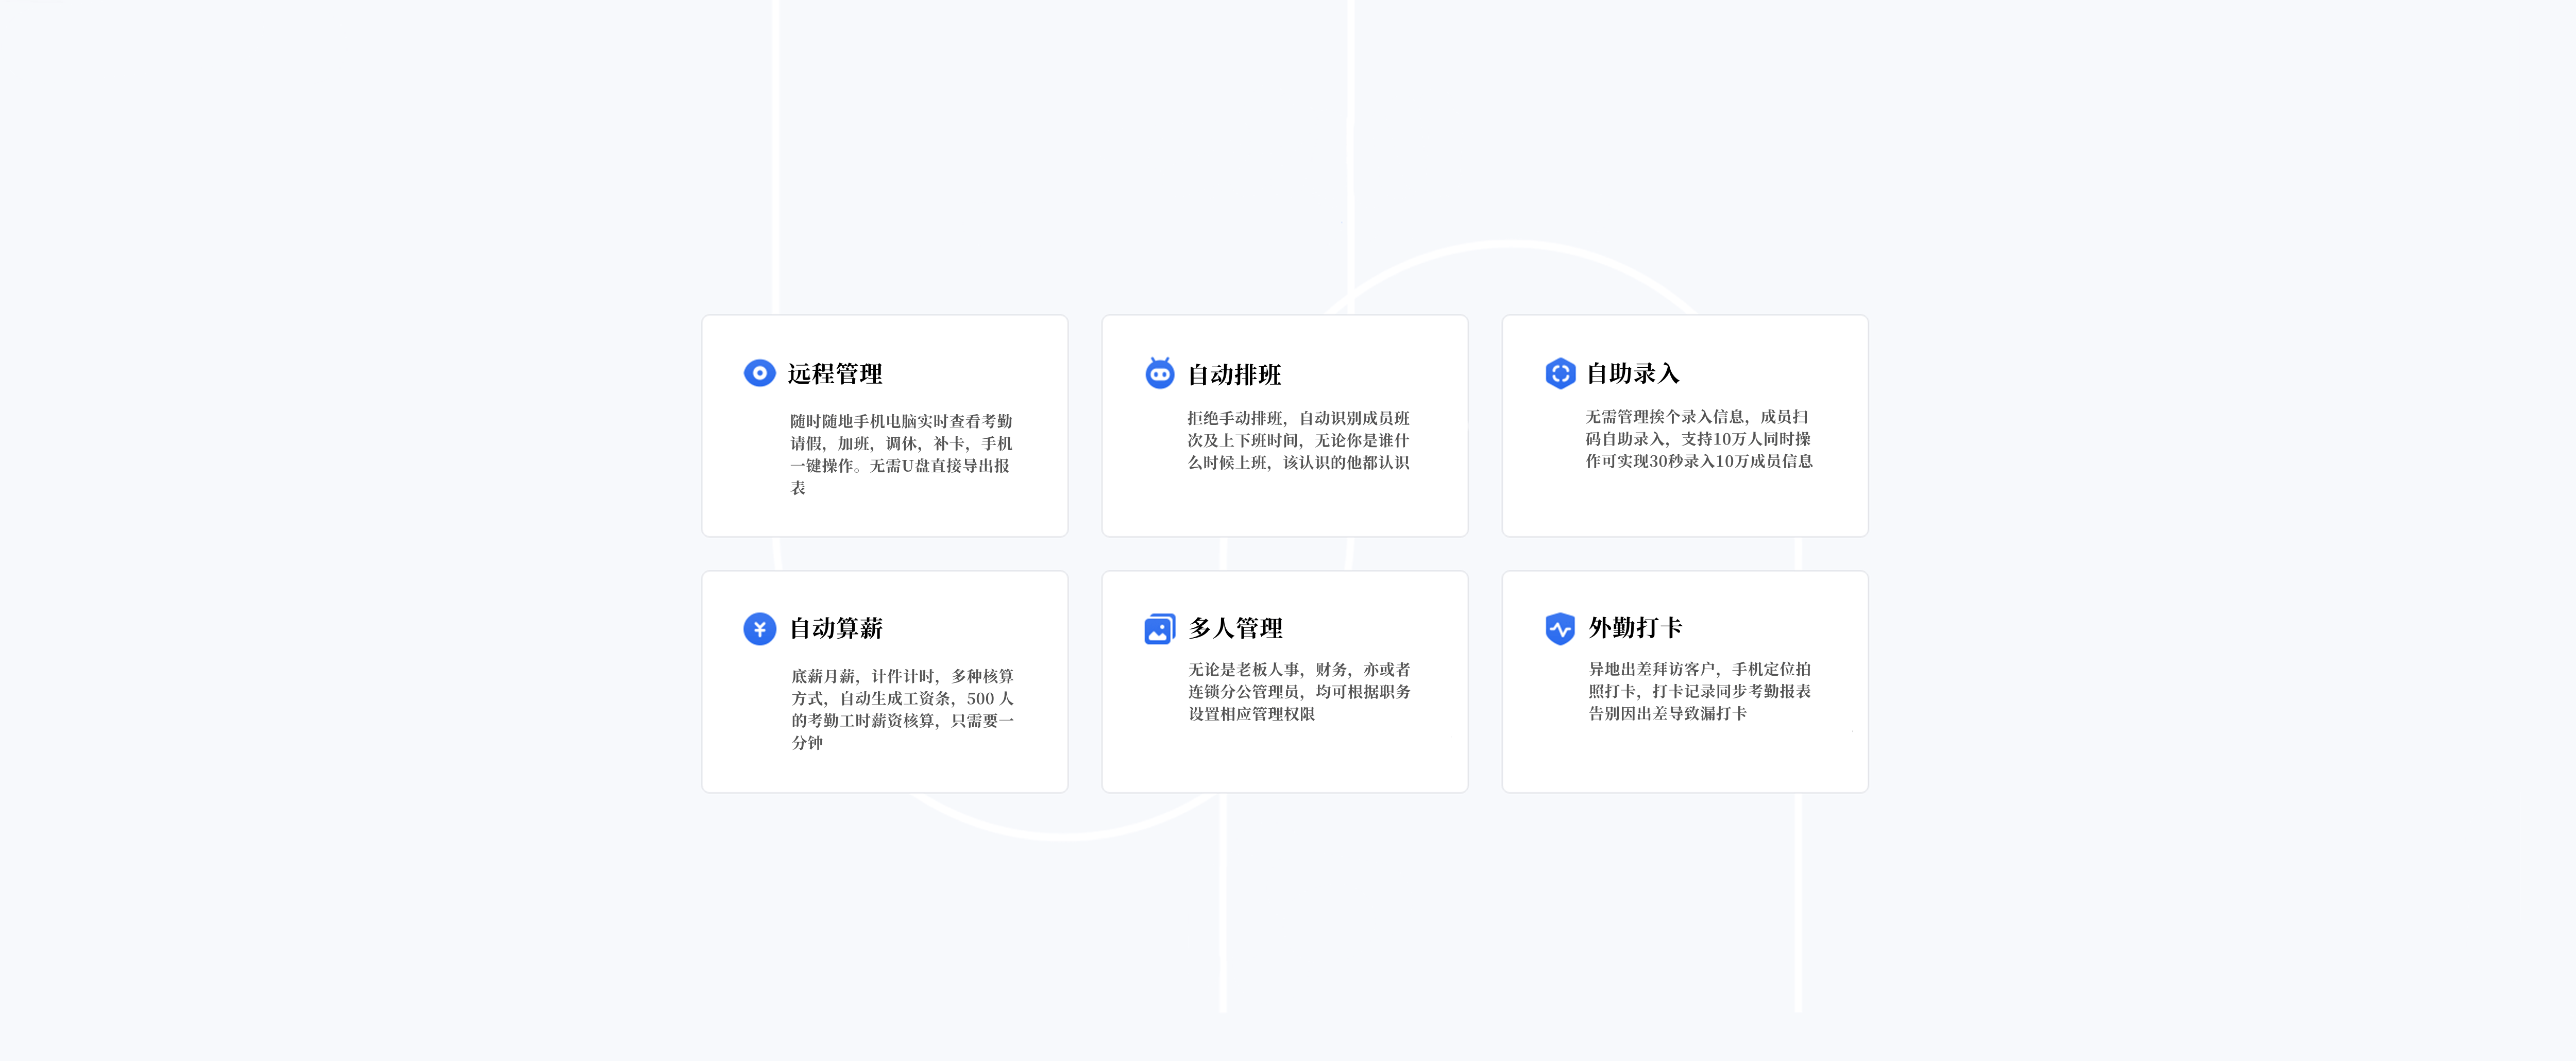Screen dimensions: 2576x1061
Task: Click the 自动算薪 description starting 底薪月薪
Action: coord(902,709)
